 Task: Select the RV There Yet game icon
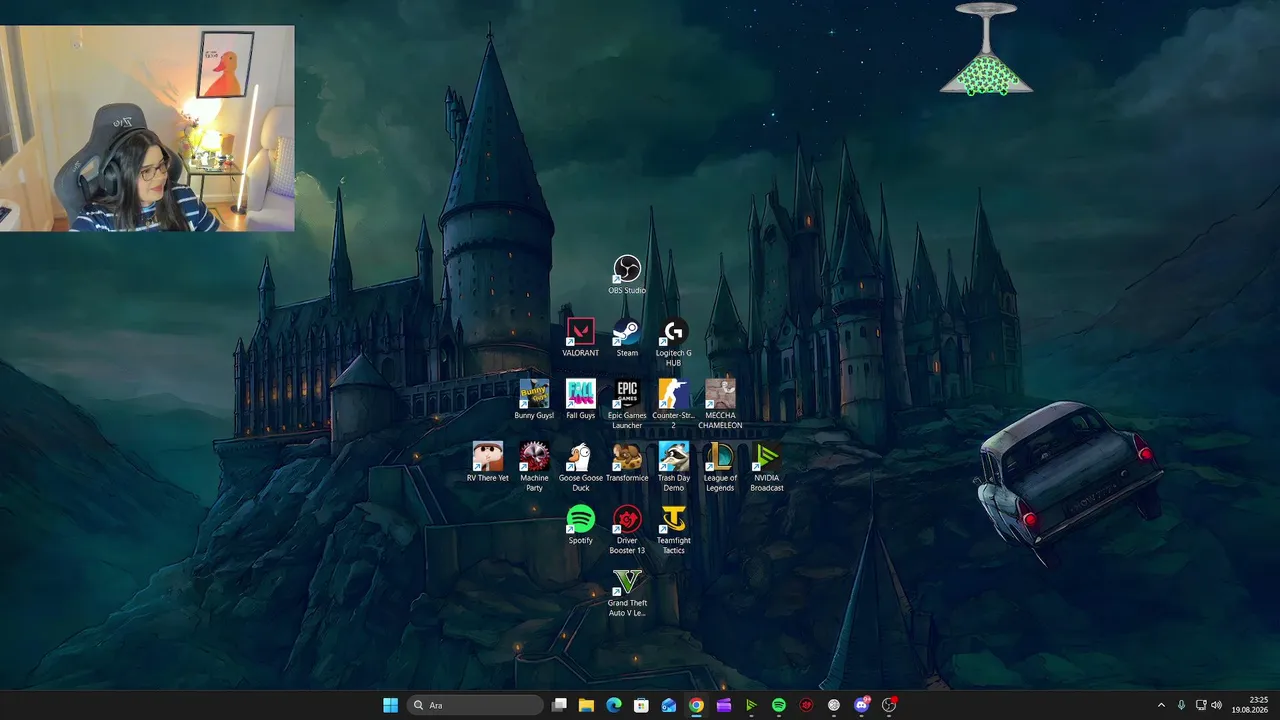click(488, 462)
